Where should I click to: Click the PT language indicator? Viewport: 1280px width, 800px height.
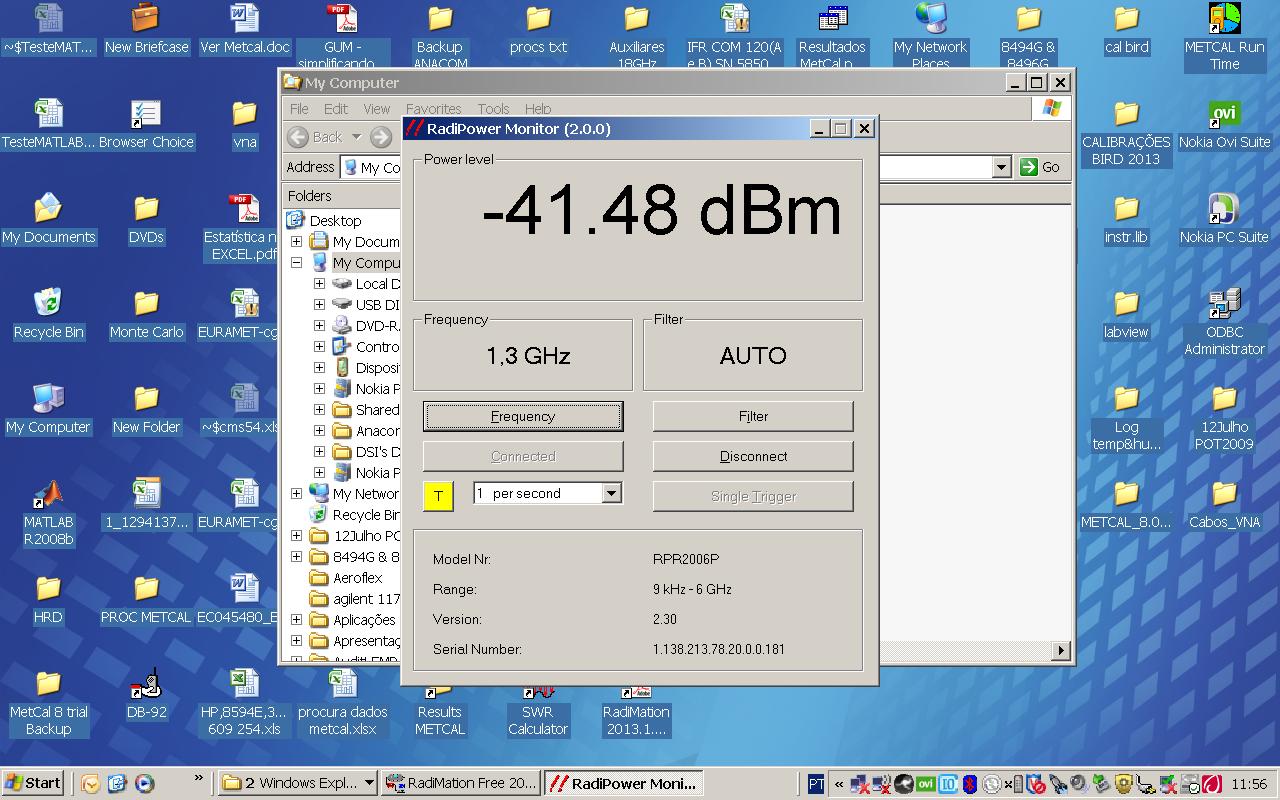pyautogui.click(x=815, y=784)
